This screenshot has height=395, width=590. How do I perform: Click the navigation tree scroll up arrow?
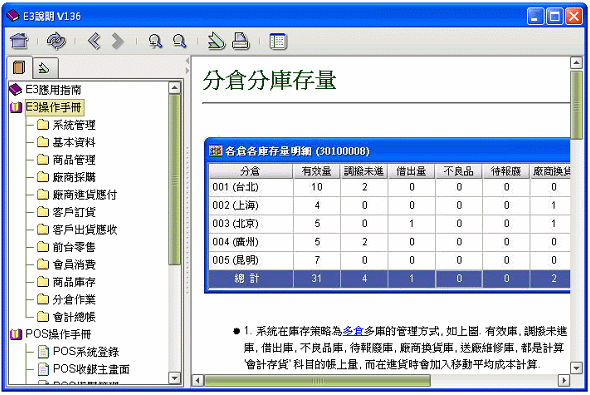174,88
